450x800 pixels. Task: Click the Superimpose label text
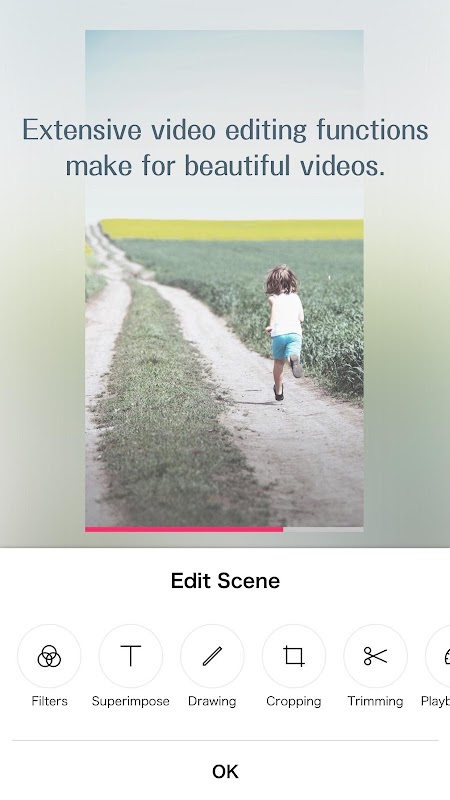[131, 702]
